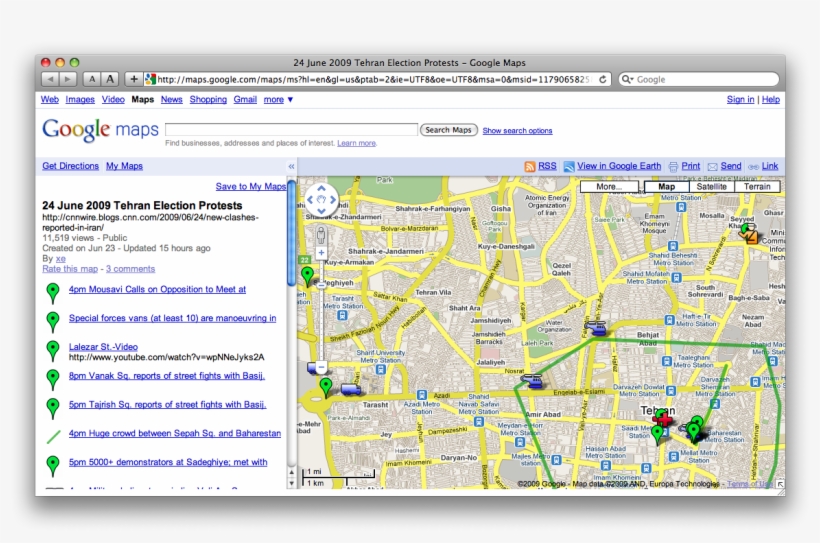The width and height of the screenshot is (820, 543).
Task: Zoom out with the minus button
Action: pyautogui.click(x=321, y=367)
